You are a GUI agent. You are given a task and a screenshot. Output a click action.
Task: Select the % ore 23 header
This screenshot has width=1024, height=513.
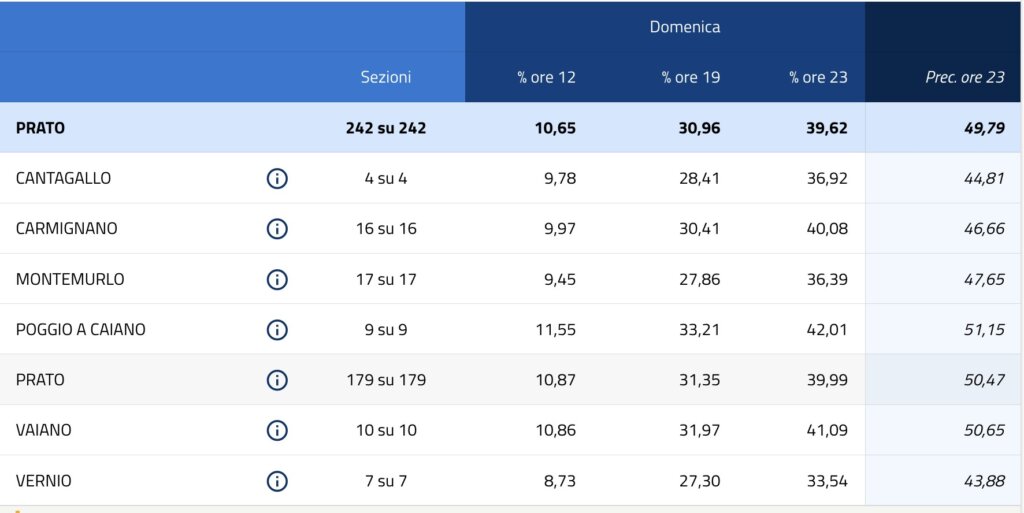(x=818, y=77)
